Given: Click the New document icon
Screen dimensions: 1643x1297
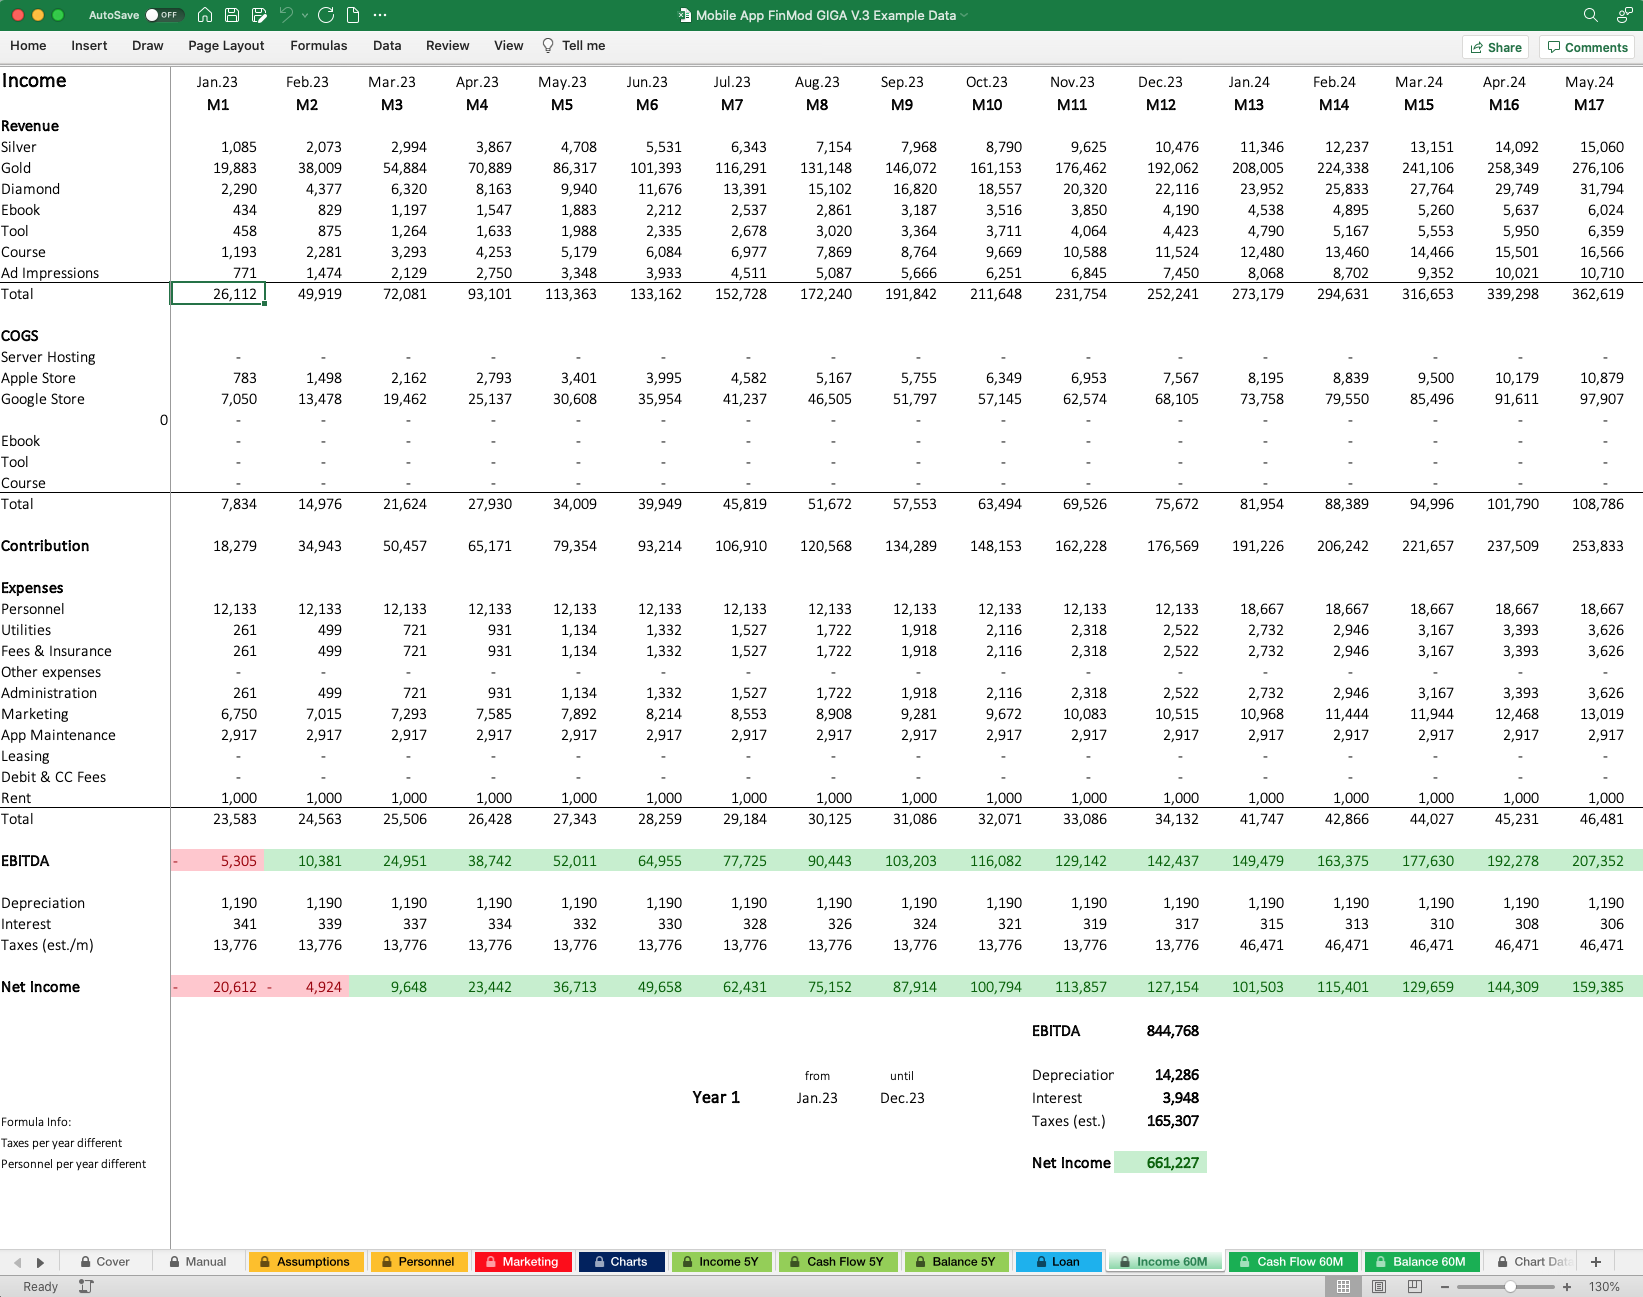Looking at the screenshot, I should pos(353,15).
